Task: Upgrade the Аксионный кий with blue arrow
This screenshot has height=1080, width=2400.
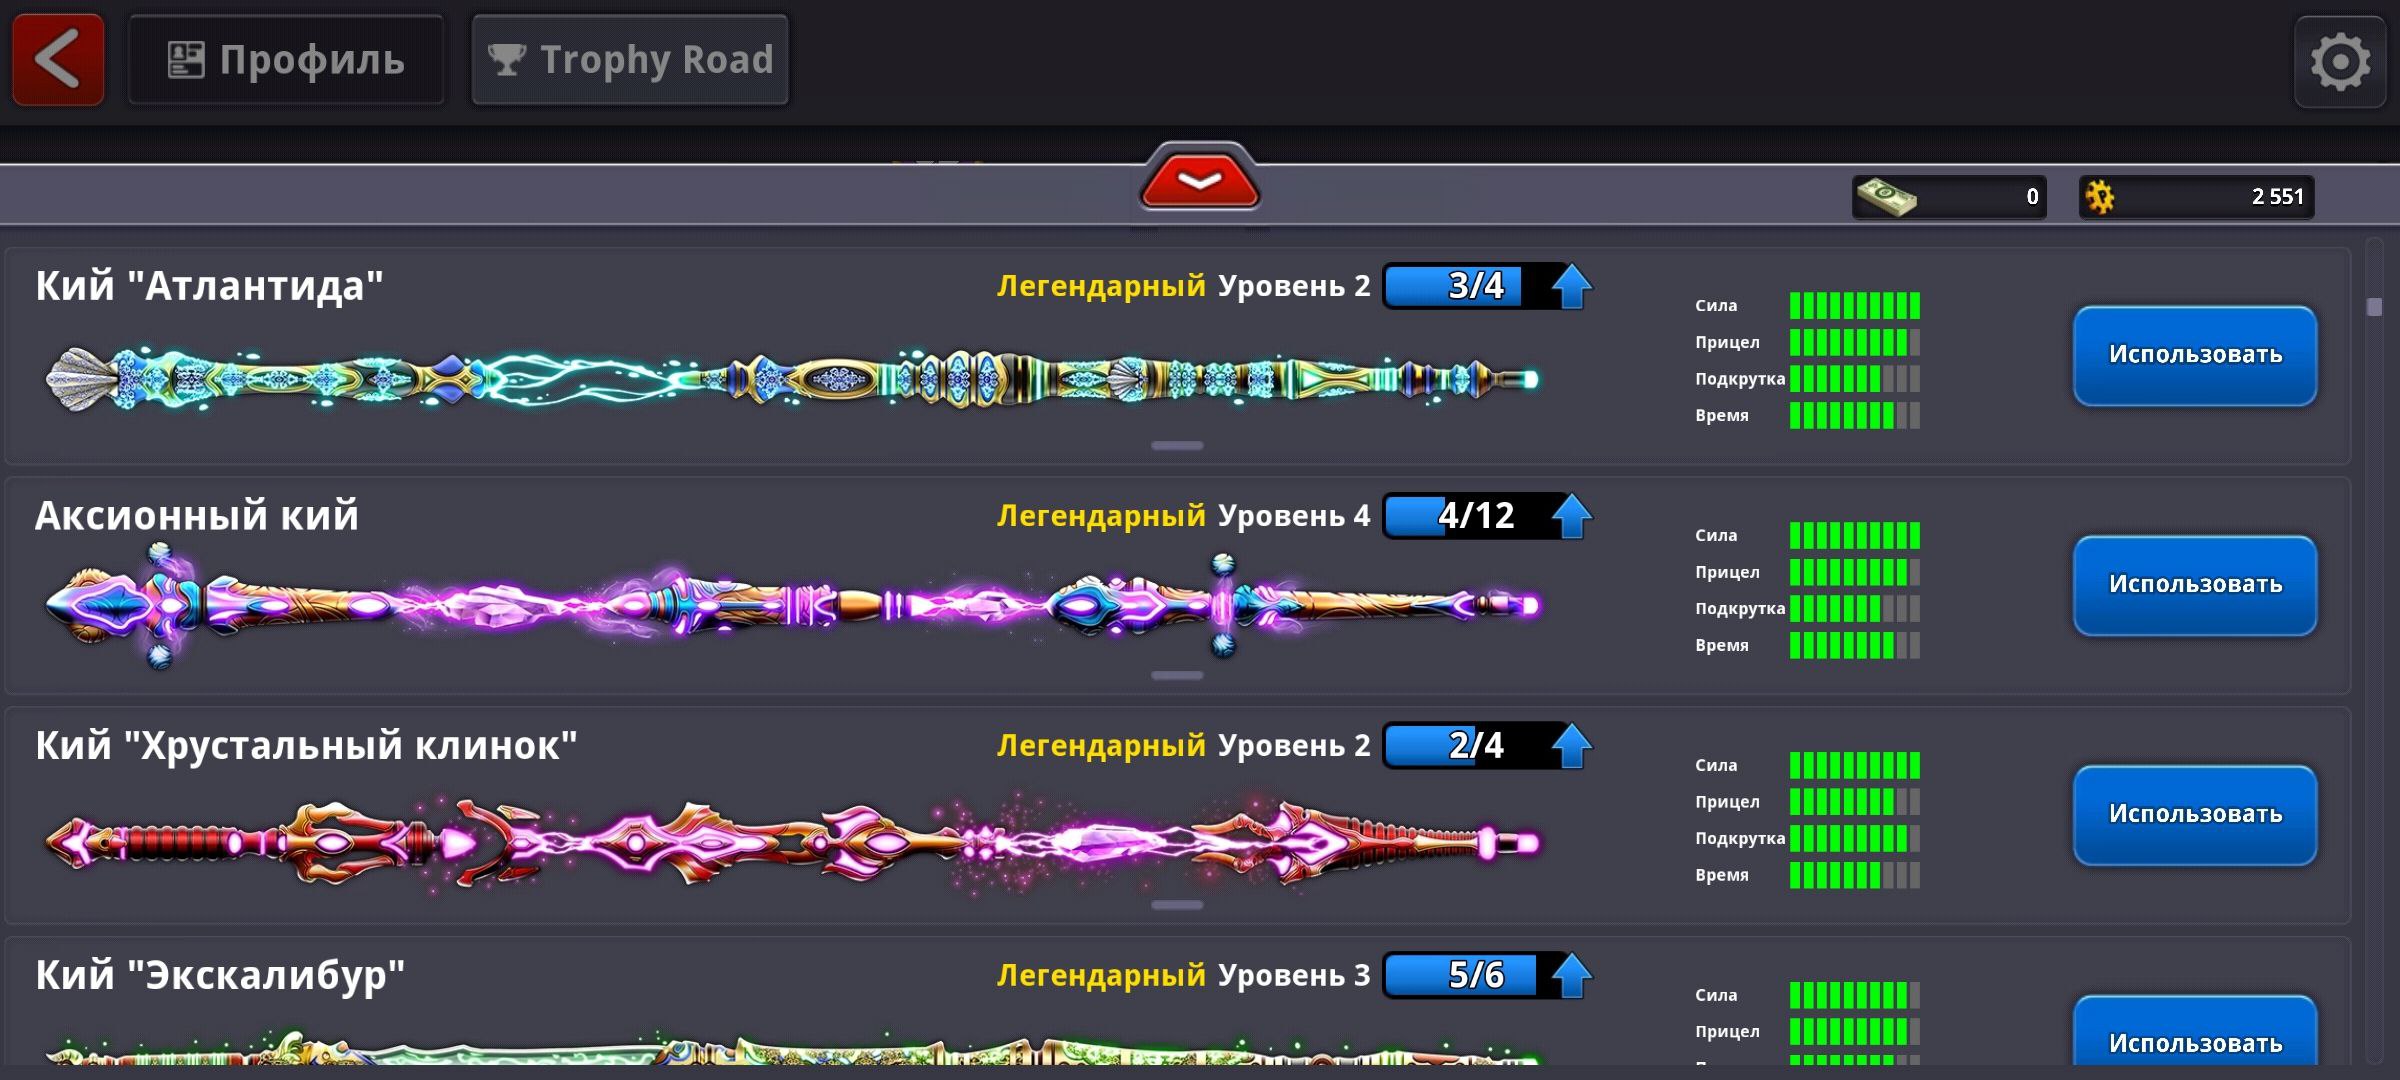Action: coord(1572,516)
